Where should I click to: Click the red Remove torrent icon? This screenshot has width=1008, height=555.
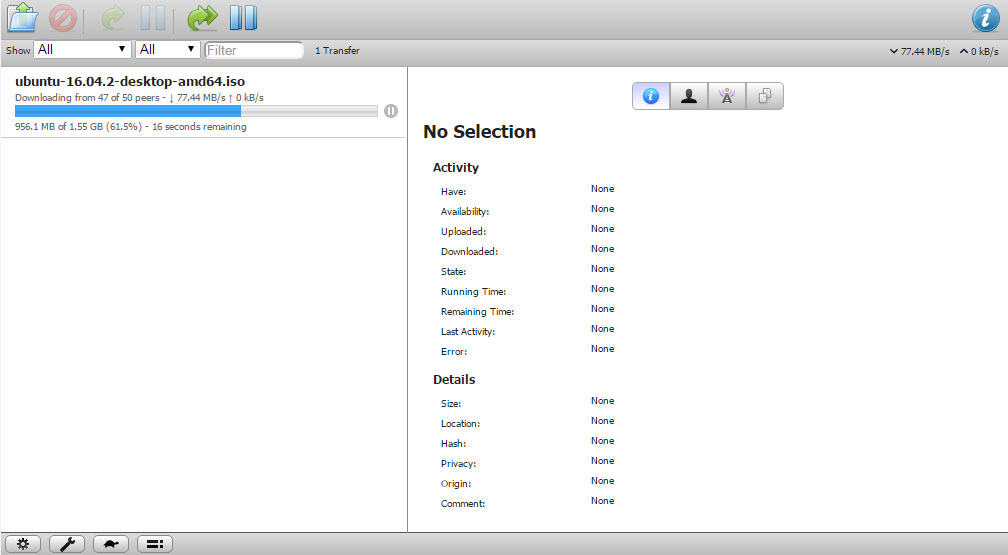63,18
